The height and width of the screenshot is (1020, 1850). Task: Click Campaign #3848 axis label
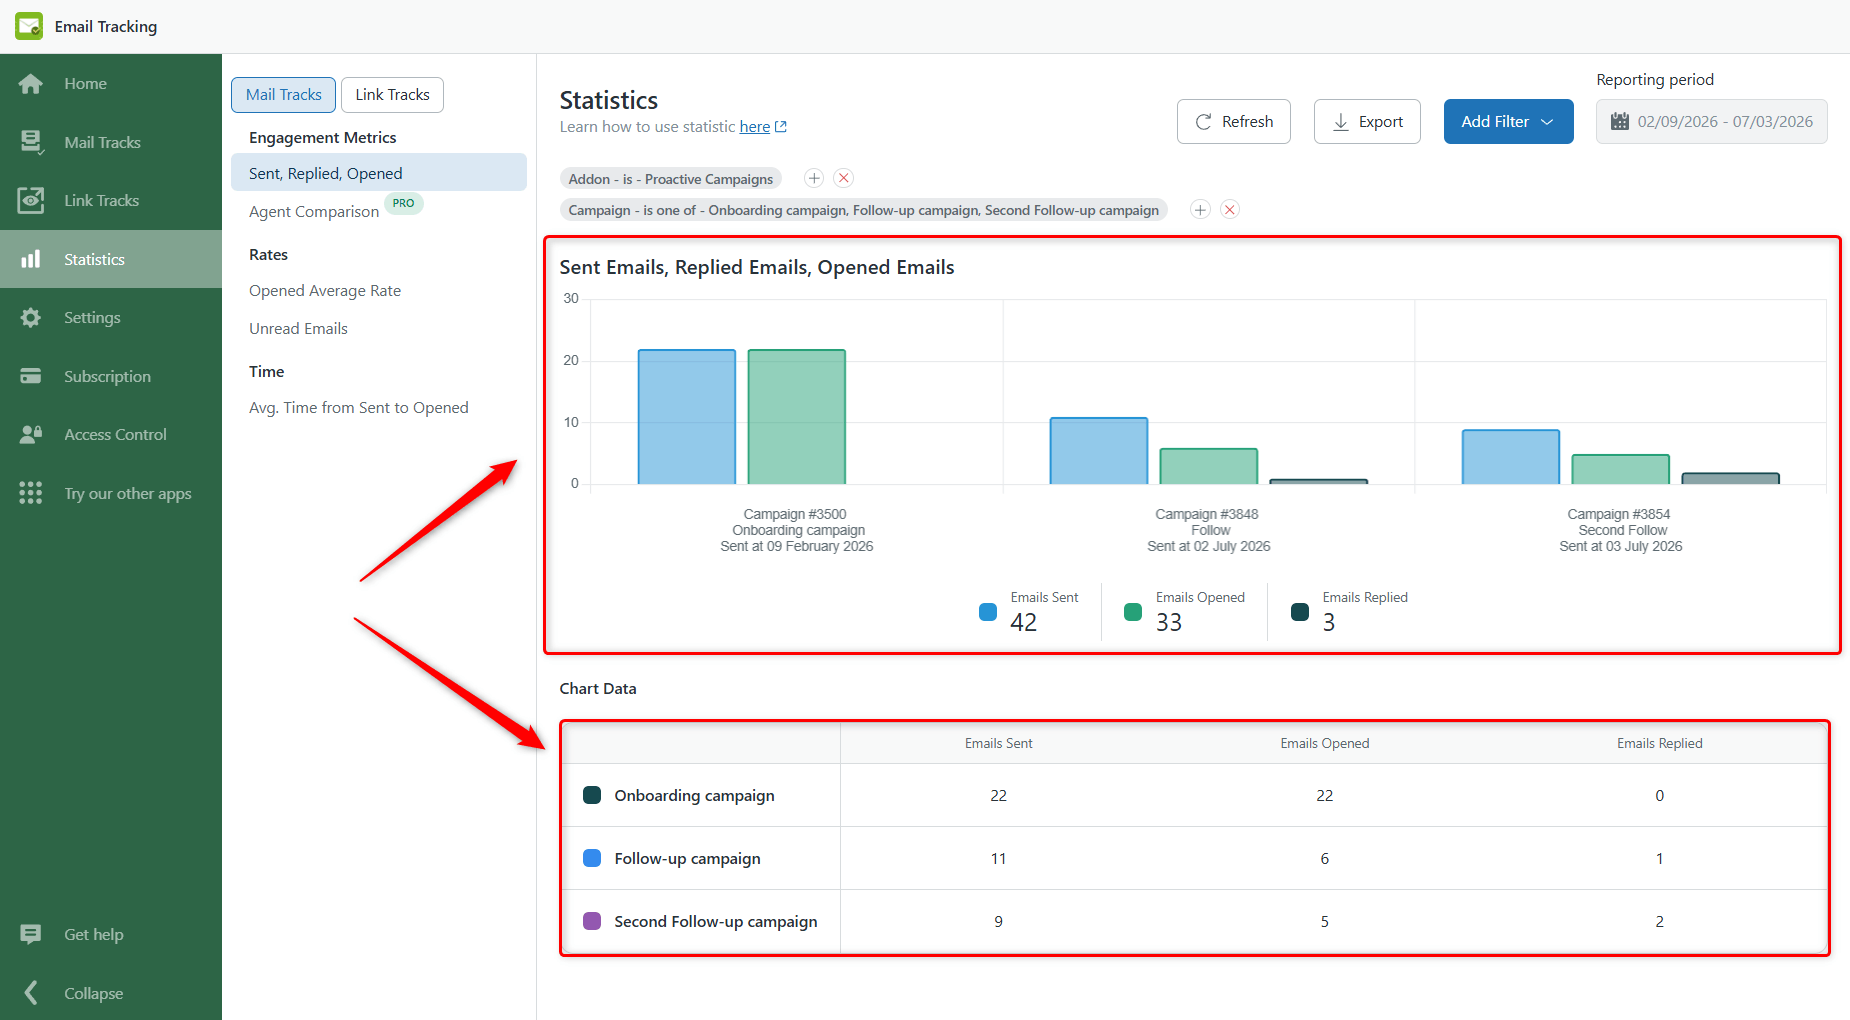click(x=1209, y=530)
